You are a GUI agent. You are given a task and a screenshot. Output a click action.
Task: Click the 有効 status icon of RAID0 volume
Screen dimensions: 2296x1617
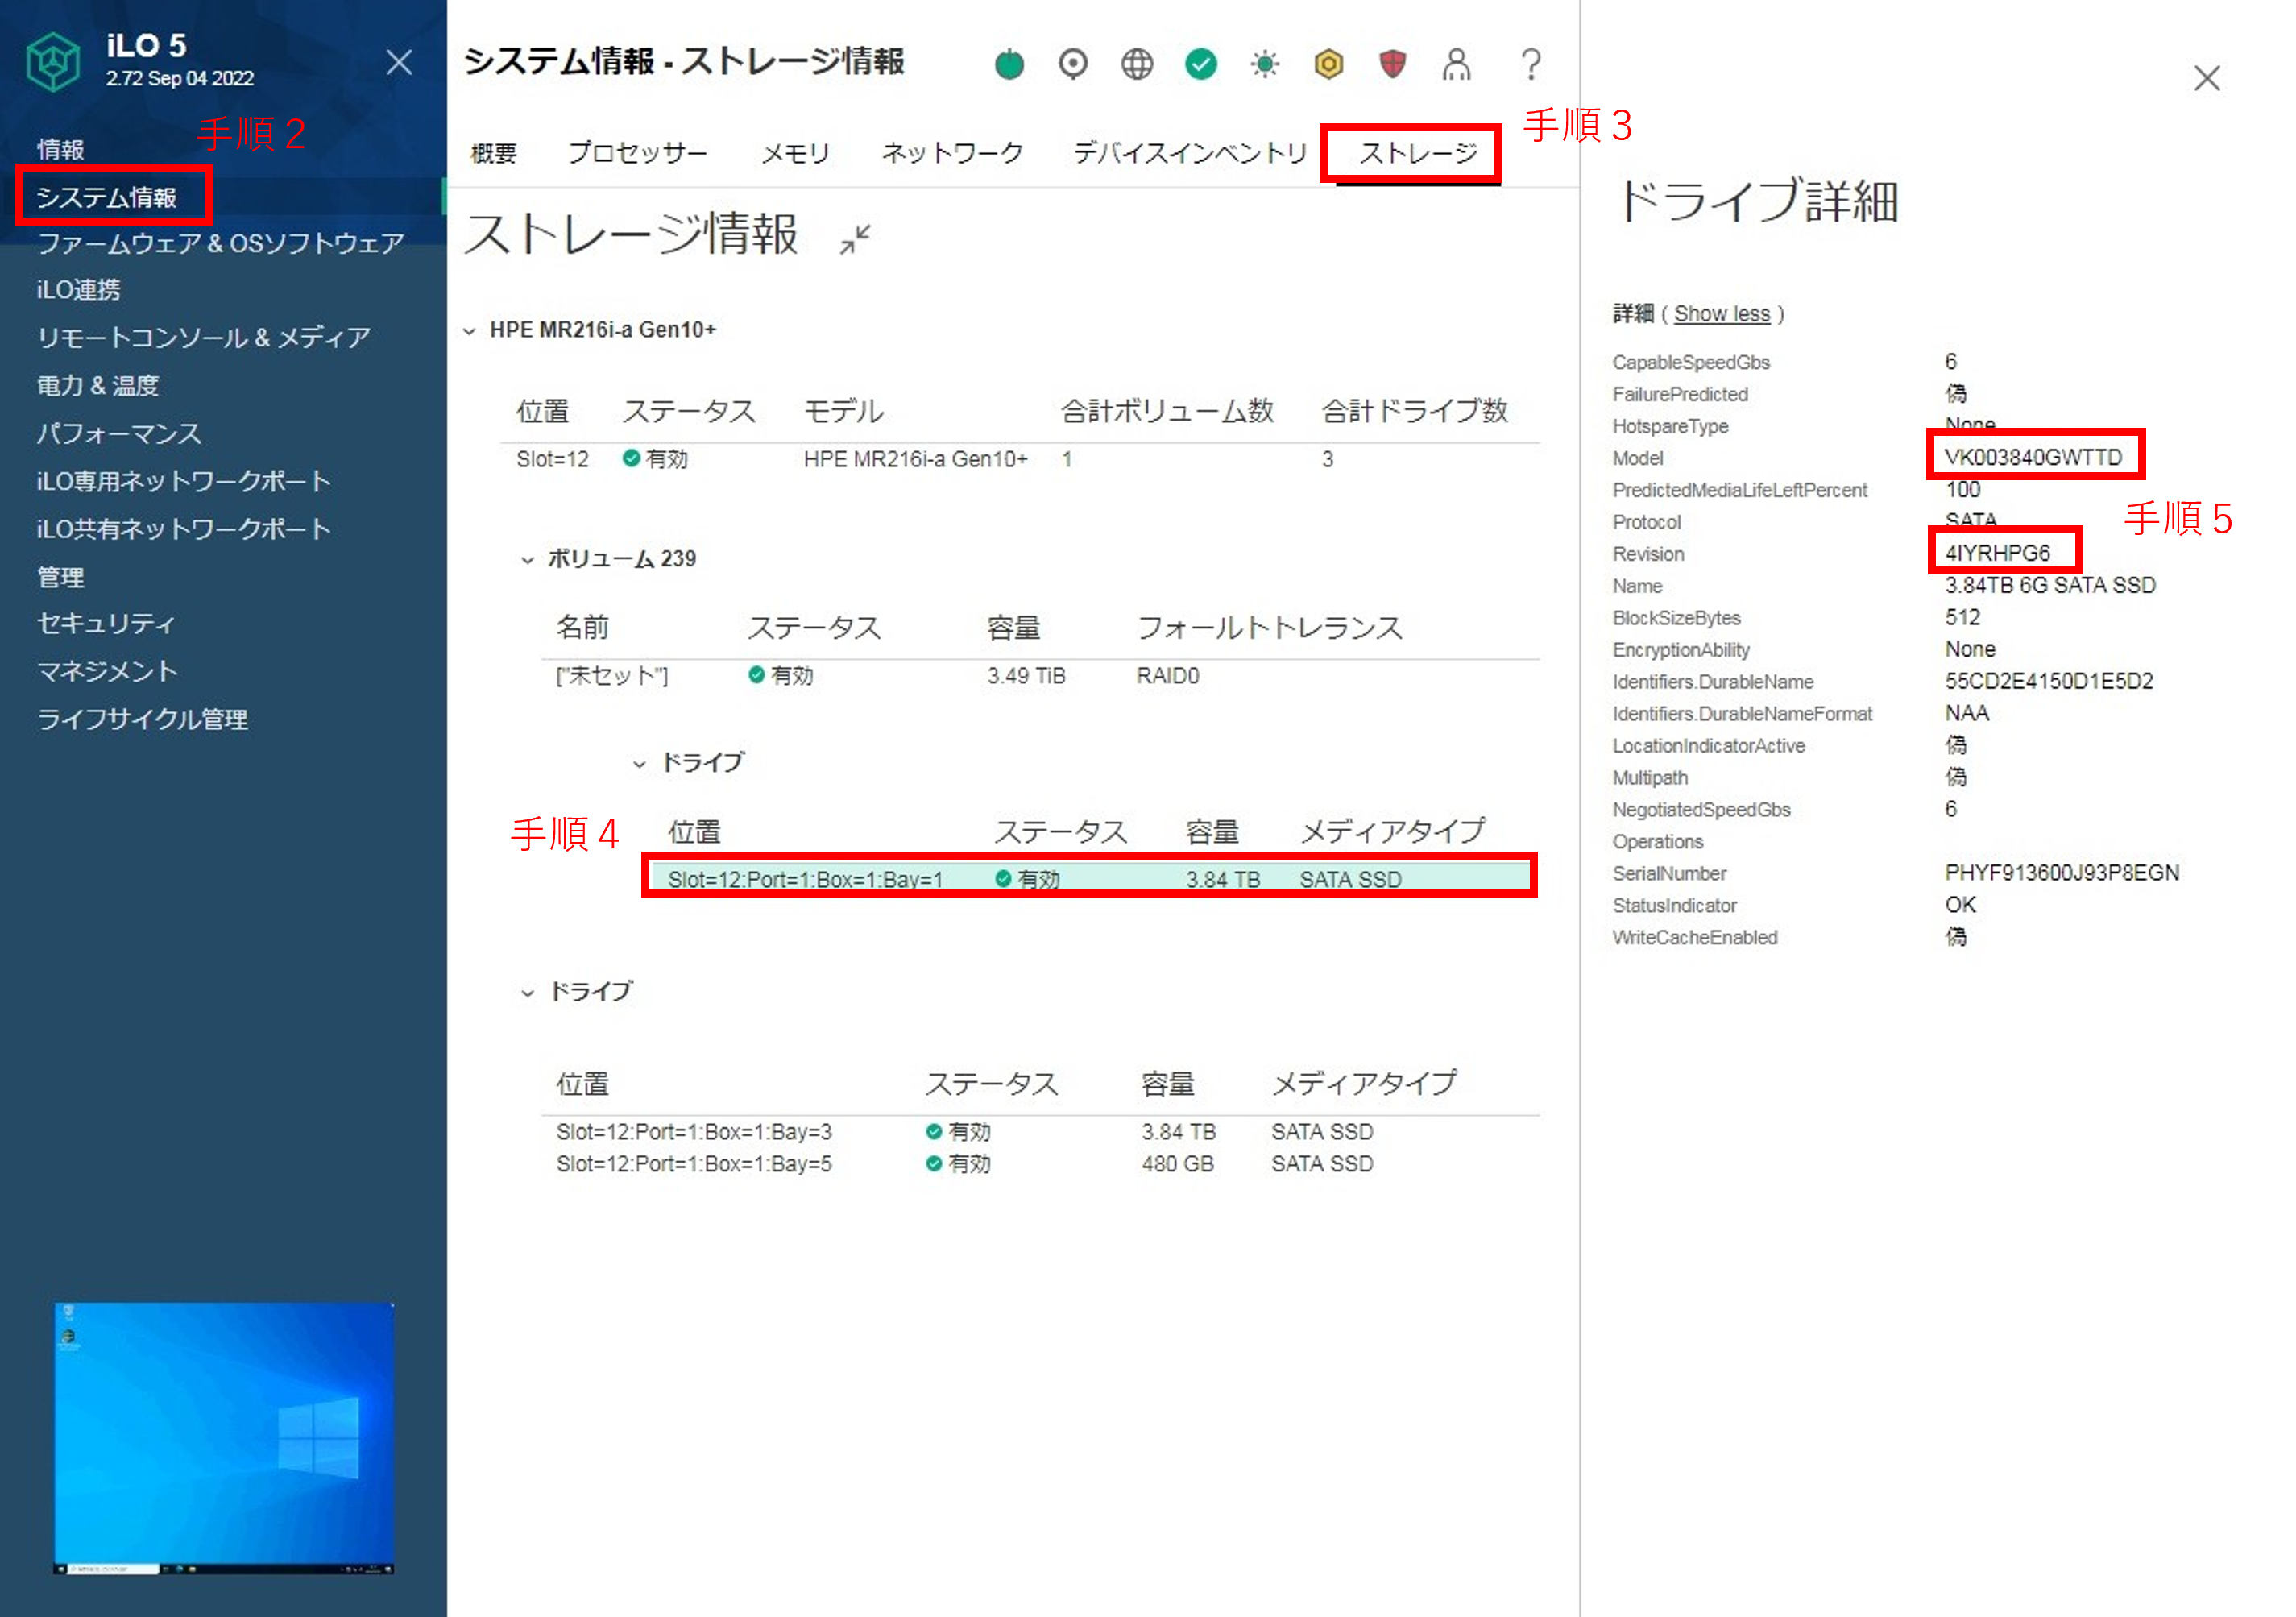pos(757,676)
